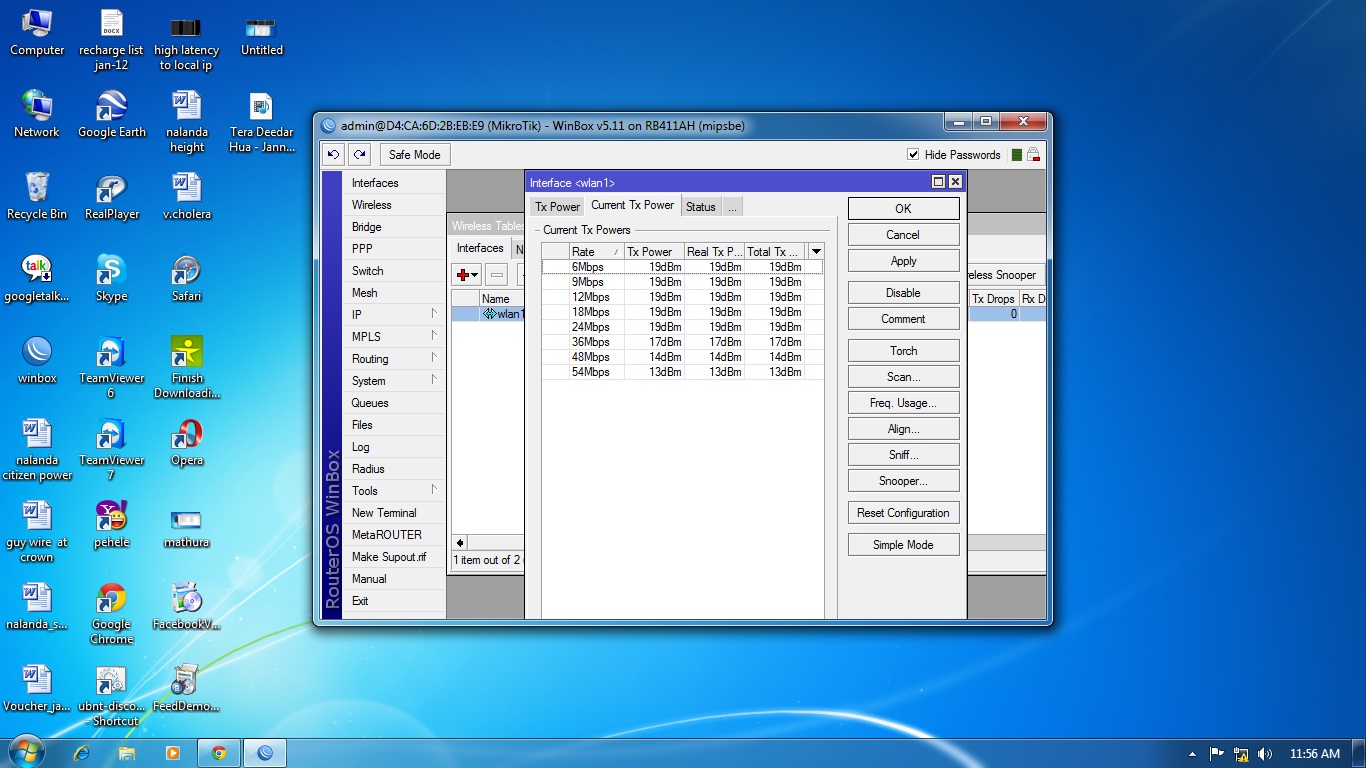Image resolution: width=1366 pixels, height=768 pixels.
Task: Click the taskbar clock showing 11:56 AM
Action: 1315,754
